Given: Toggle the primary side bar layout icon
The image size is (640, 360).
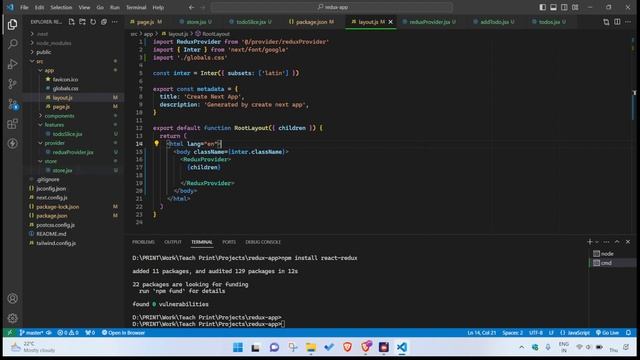Looking at the screenshot, I should [542, 7].
